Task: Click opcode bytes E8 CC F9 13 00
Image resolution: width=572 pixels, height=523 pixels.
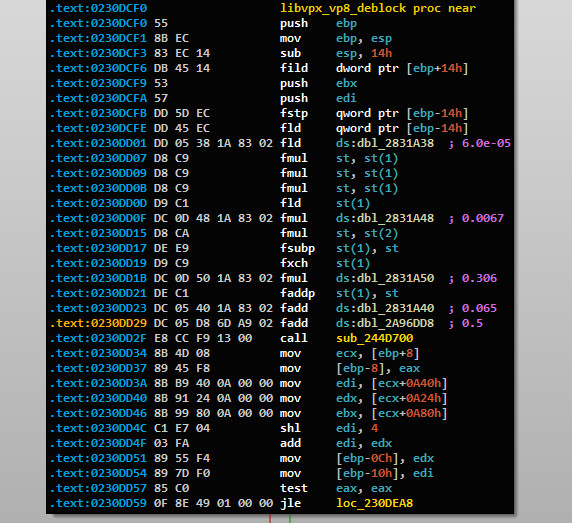Action: pyautogui.click(x=203, y=338)
